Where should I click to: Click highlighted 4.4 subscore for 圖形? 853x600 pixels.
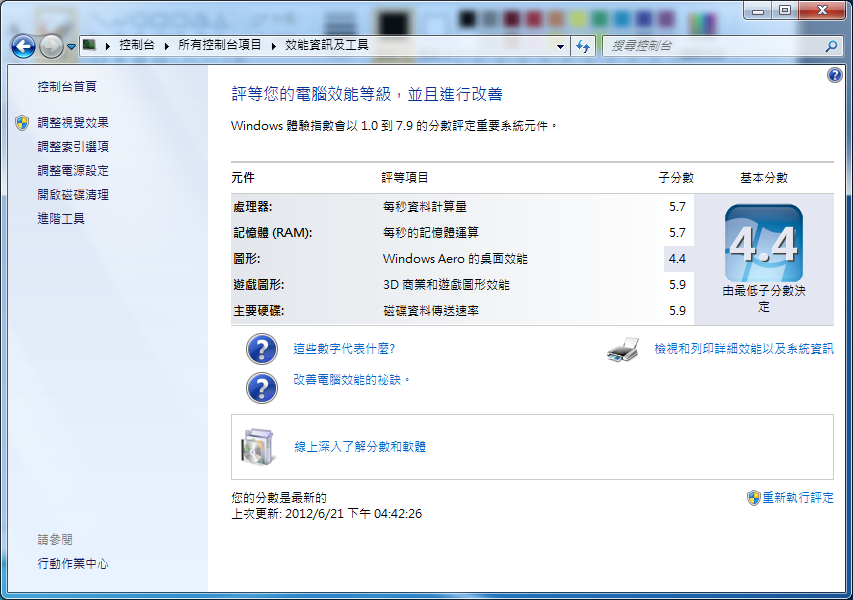coord(677,259)
